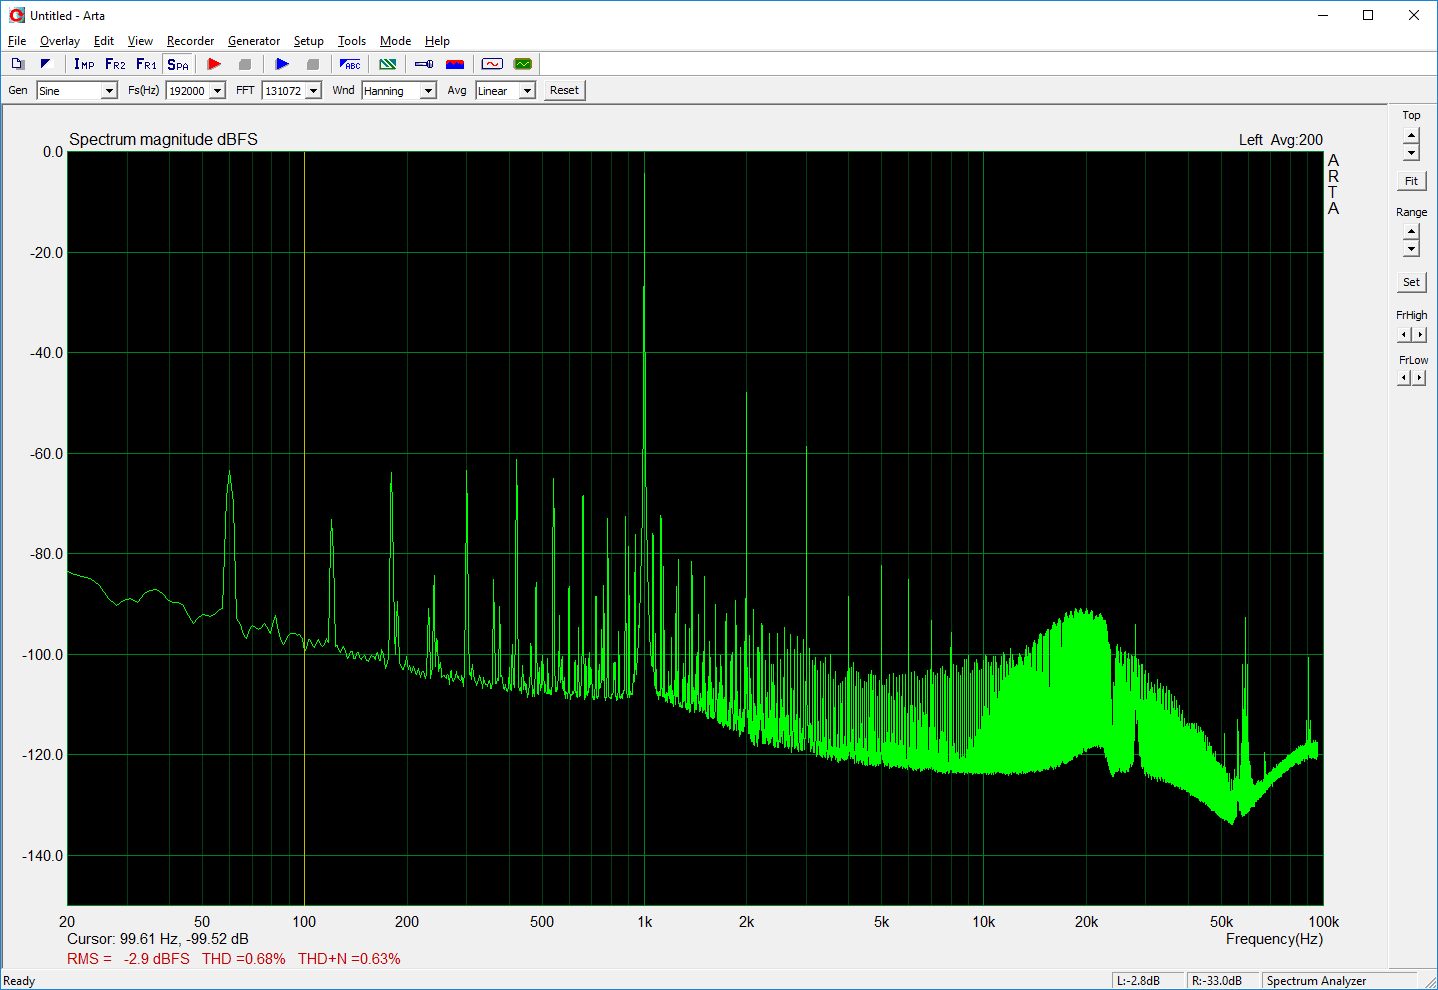Click the THD+N =0.63% readout

349,959
